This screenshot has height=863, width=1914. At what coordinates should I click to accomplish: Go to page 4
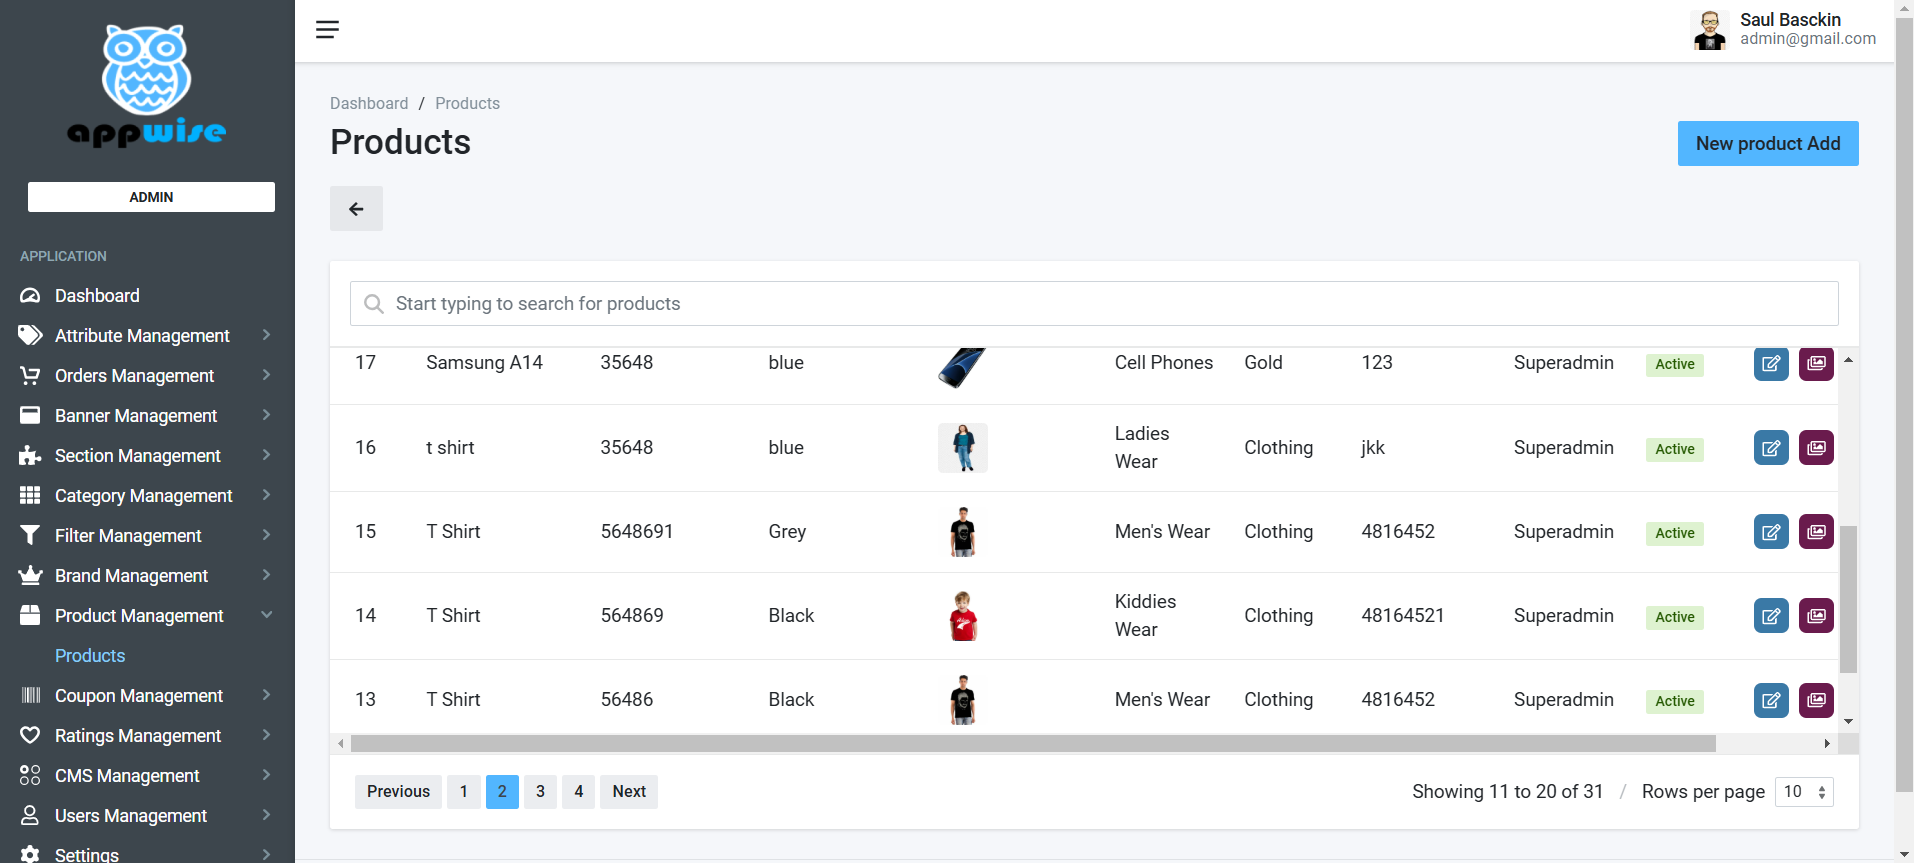(x=578, y=792)
